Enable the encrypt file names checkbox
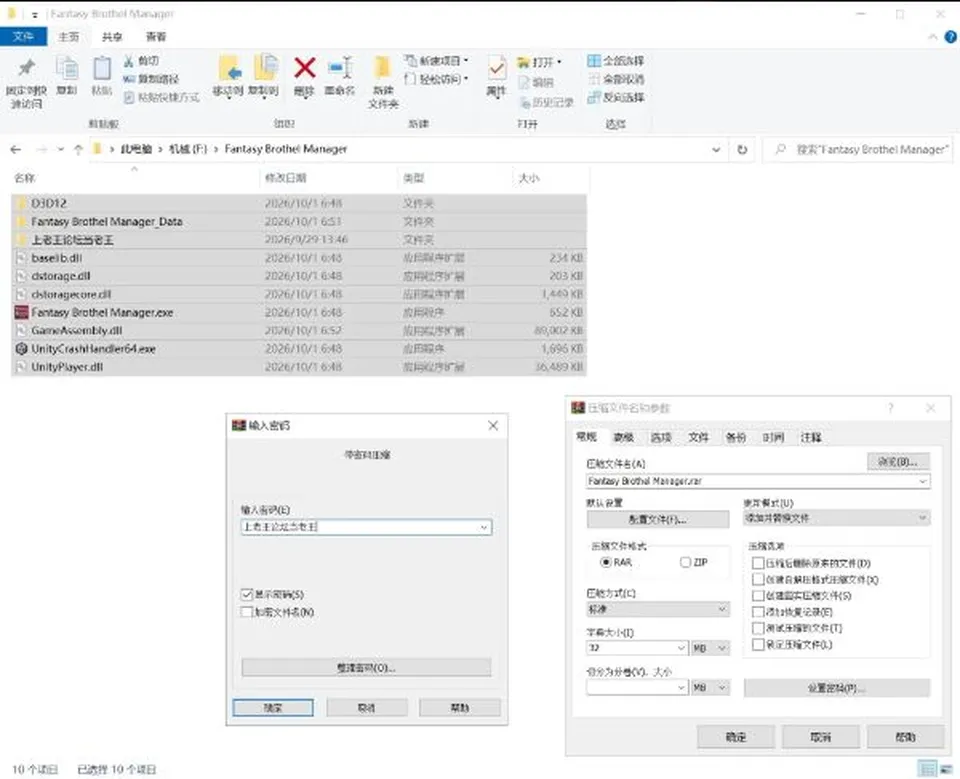This screenshot has width=960, height=779. coord(247,612)
